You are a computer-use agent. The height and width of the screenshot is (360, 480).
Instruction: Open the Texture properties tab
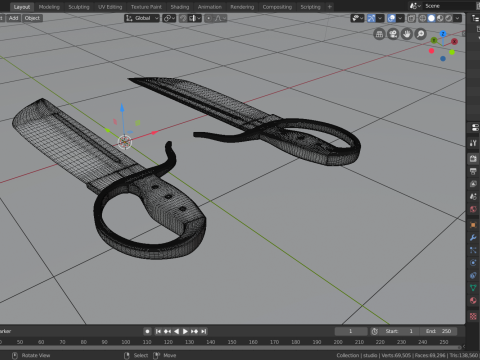(473, 316)
